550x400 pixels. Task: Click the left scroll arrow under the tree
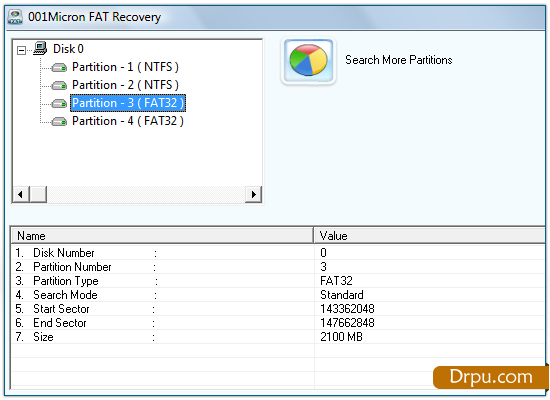(21, 194)
